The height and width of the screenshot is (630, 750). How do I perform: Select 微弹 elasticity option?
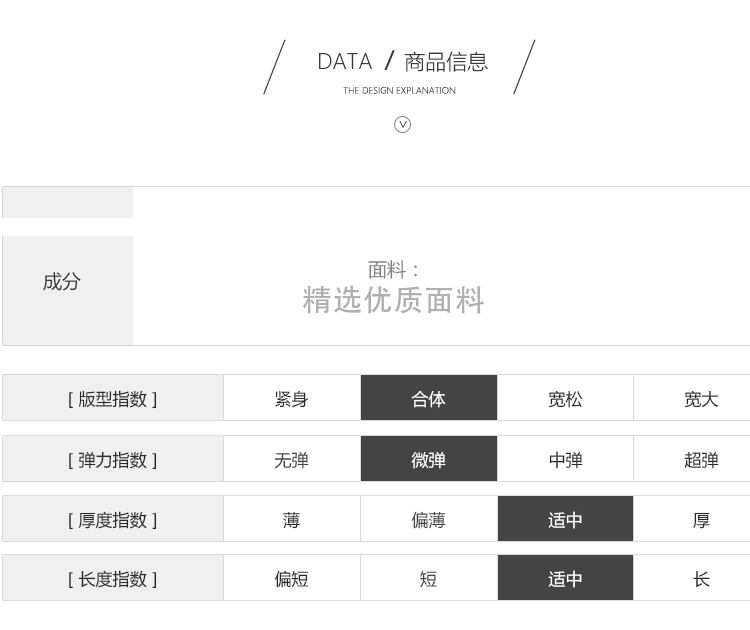(x=428, y=460)
